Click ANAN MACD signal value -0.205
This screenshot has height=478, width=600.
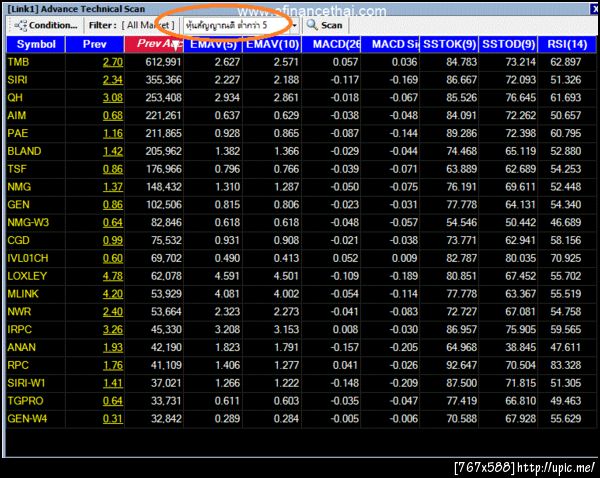click(x=404, y=347)
